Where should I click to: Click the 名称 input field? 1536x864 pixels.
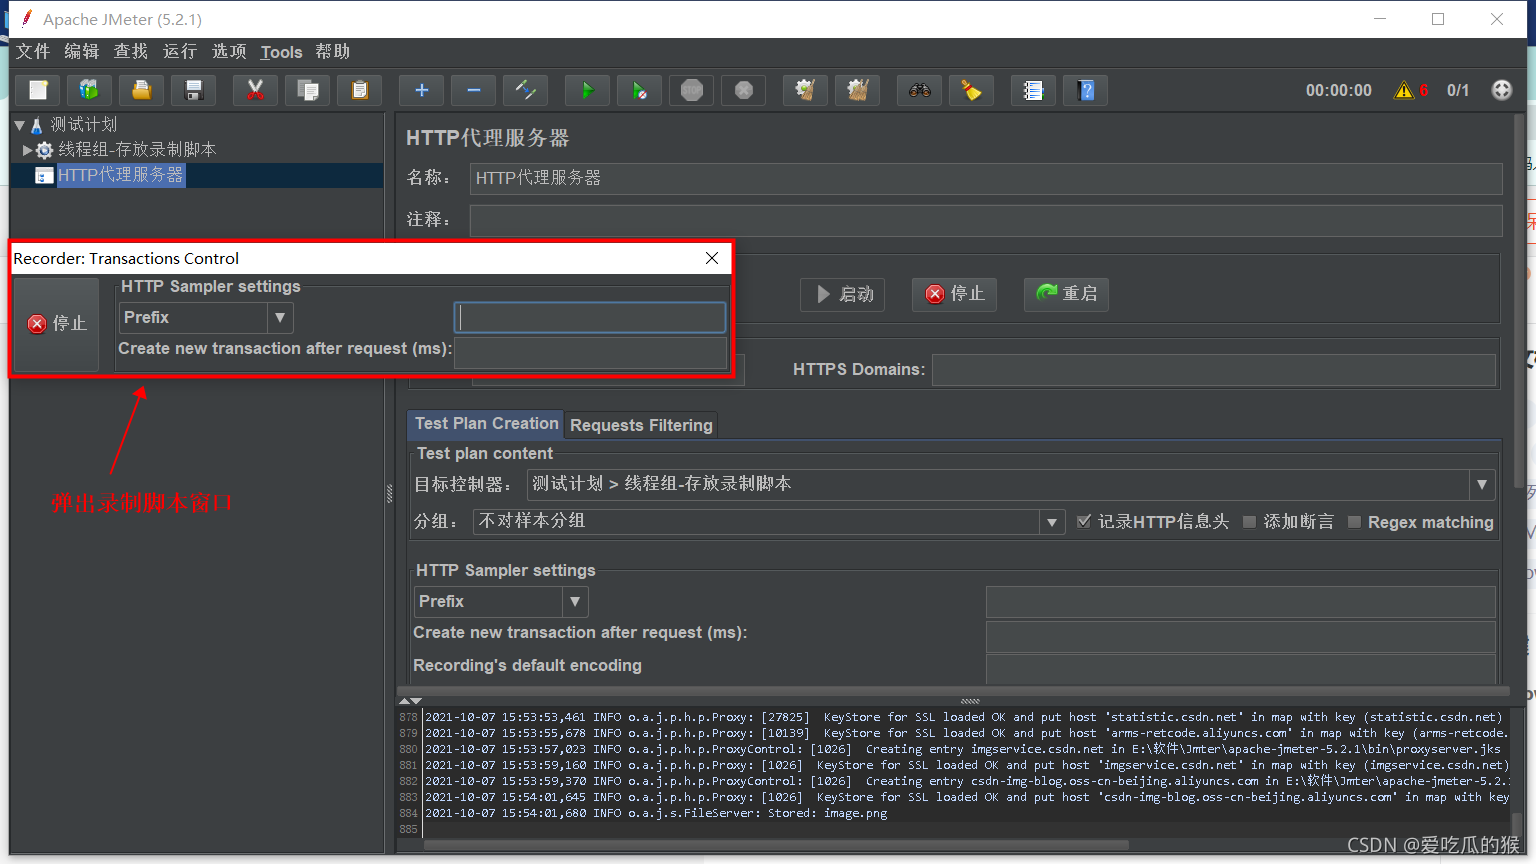(986, 179)
